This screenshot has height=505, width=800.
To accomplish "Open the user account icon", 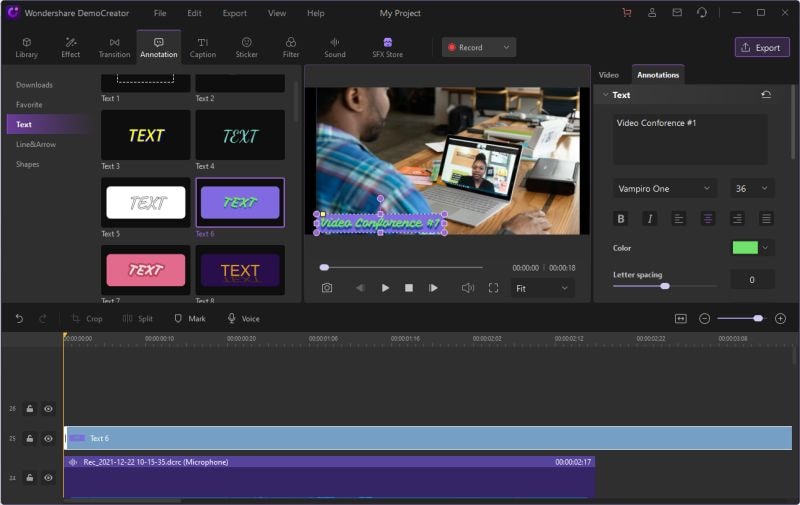I will 652,13.
